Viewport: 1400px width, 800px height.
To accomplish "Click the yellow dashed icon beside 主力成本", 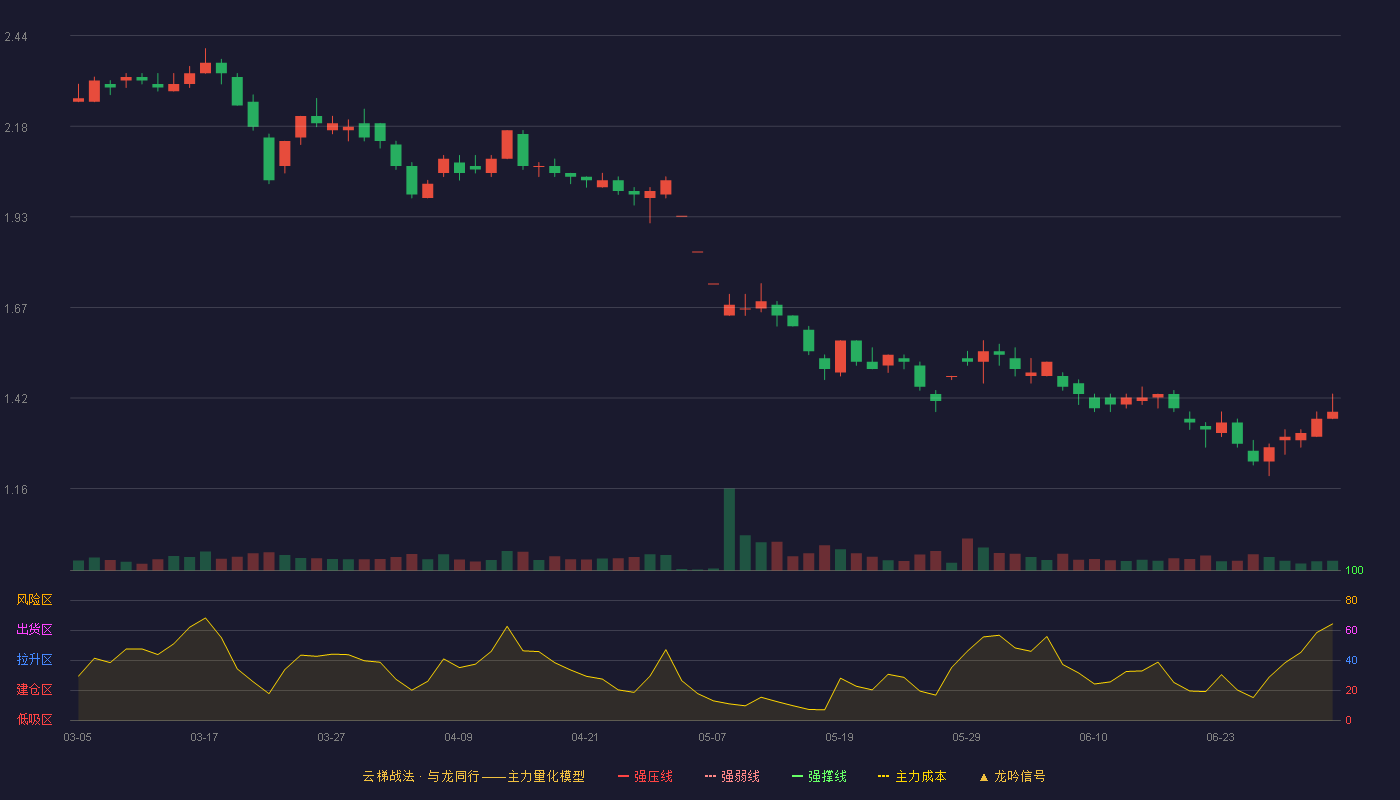I will click(x=883, y=776).
